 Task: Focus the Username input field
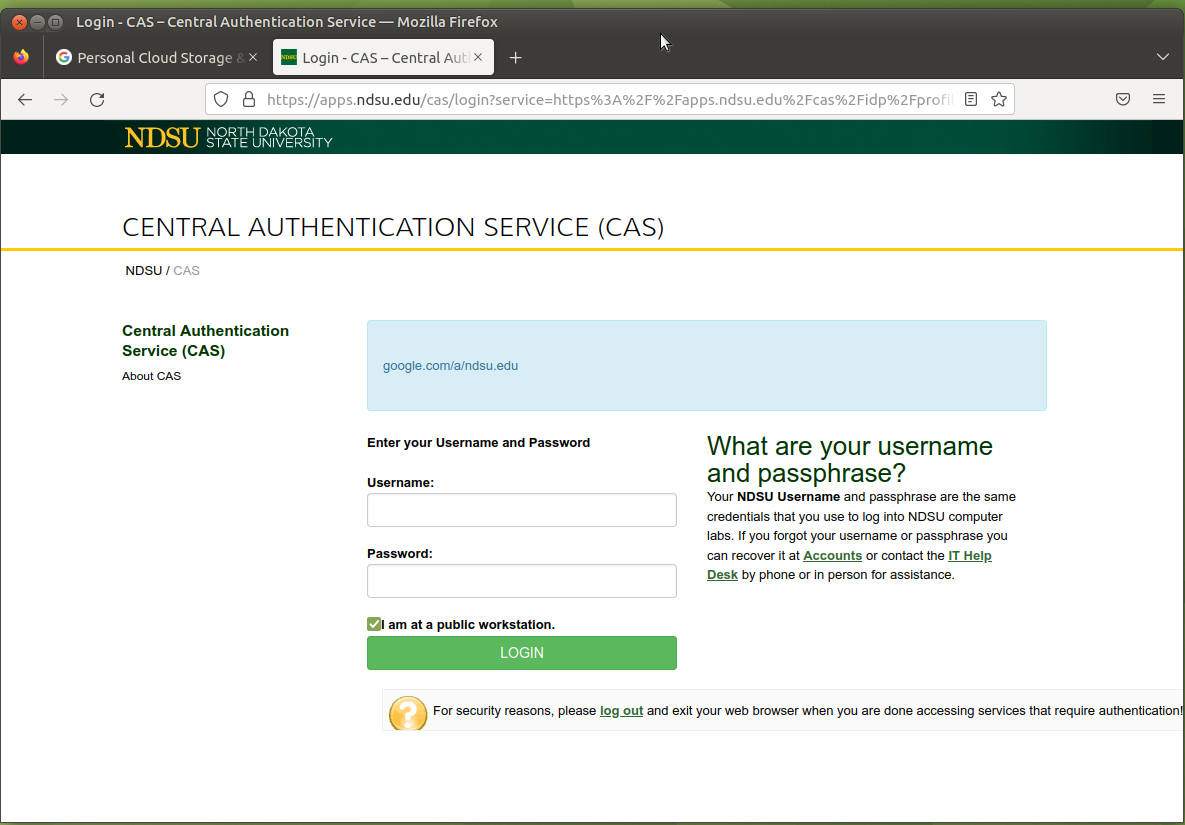(x=522, y=510)
